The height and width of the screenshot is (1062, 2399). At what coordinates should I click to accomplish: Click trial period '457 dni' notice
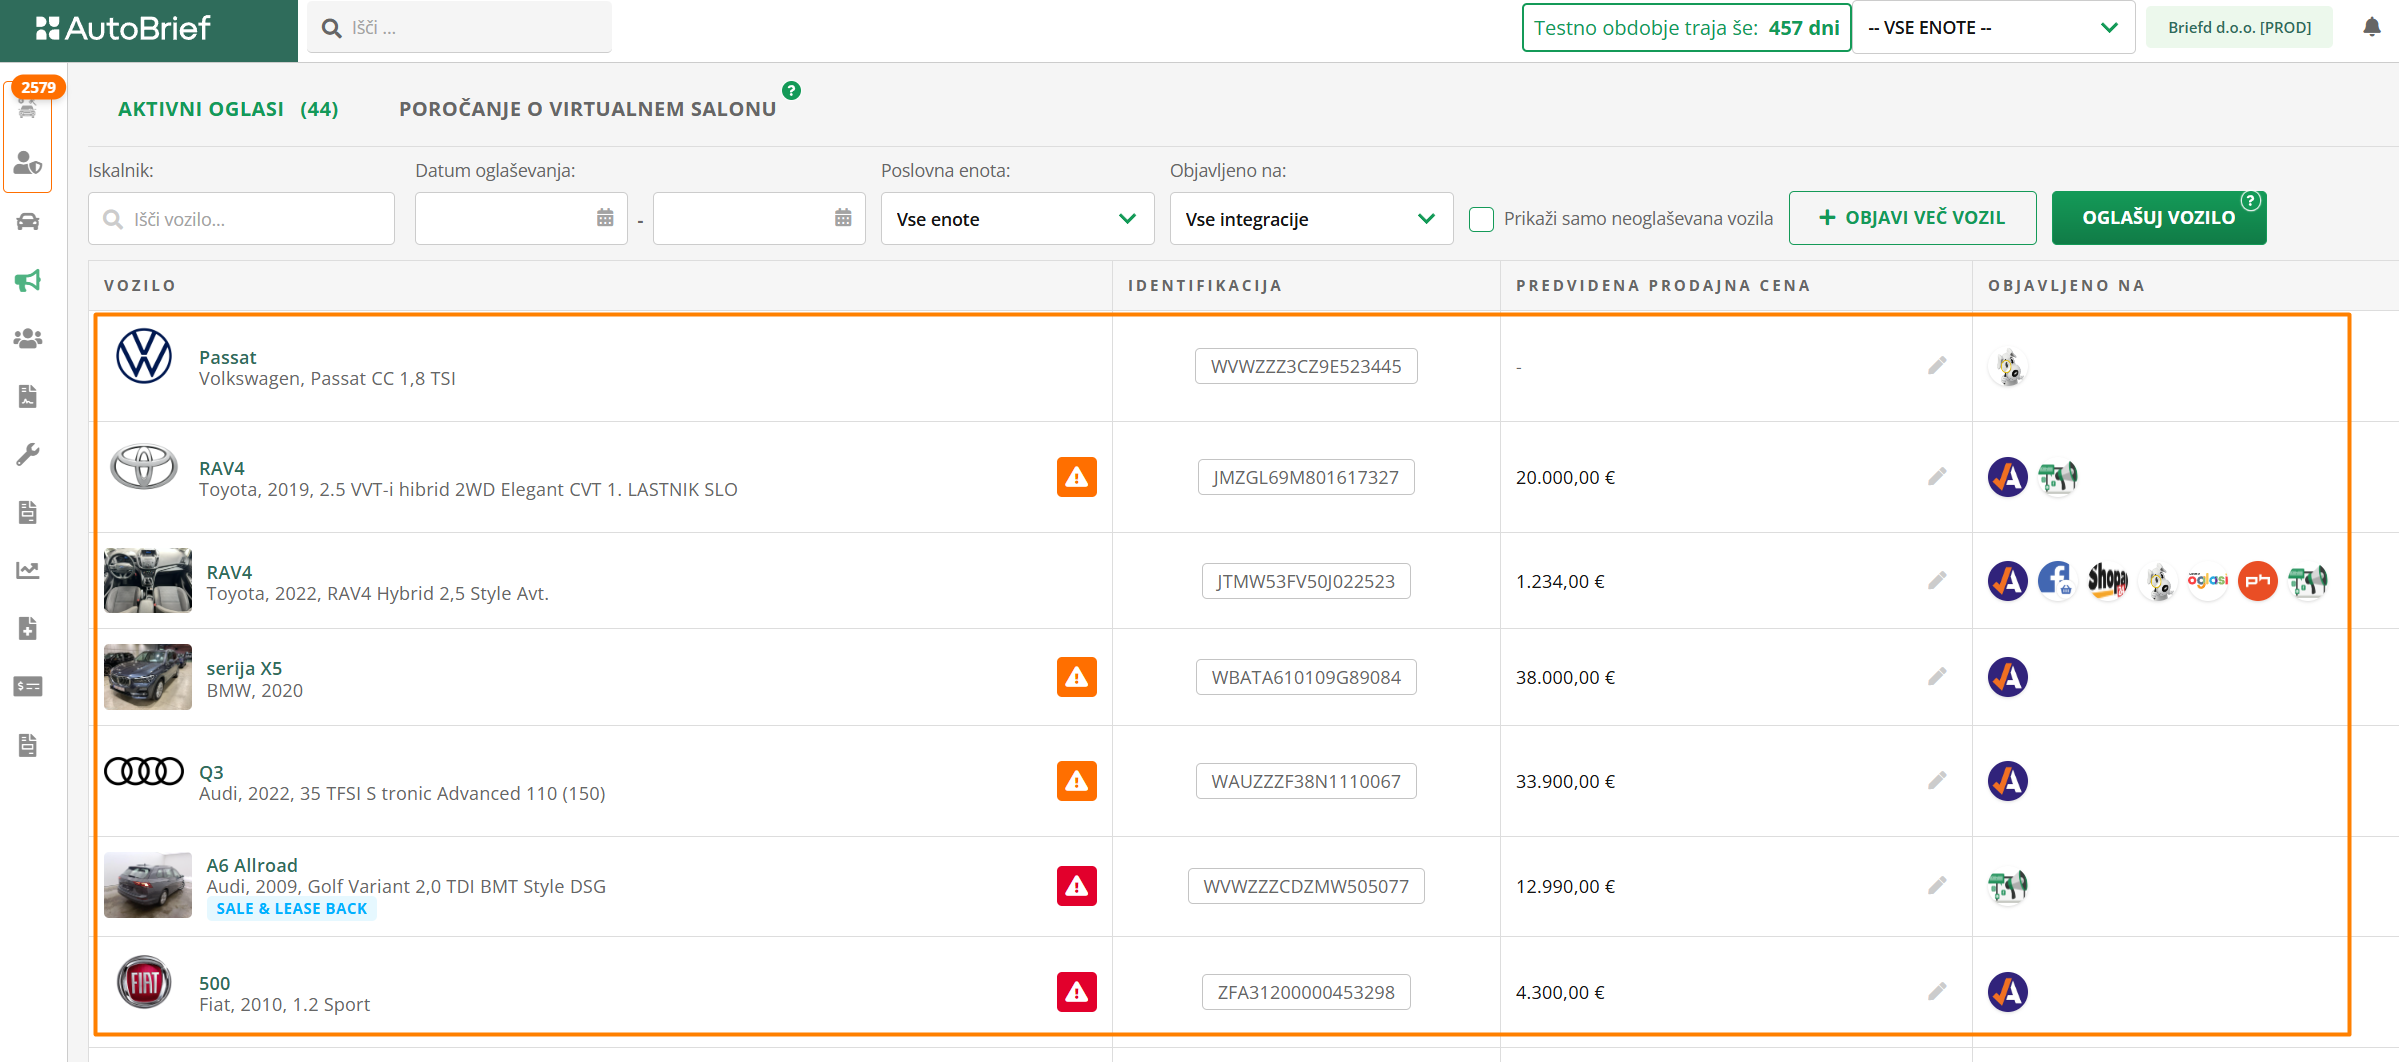point(1686,28)
